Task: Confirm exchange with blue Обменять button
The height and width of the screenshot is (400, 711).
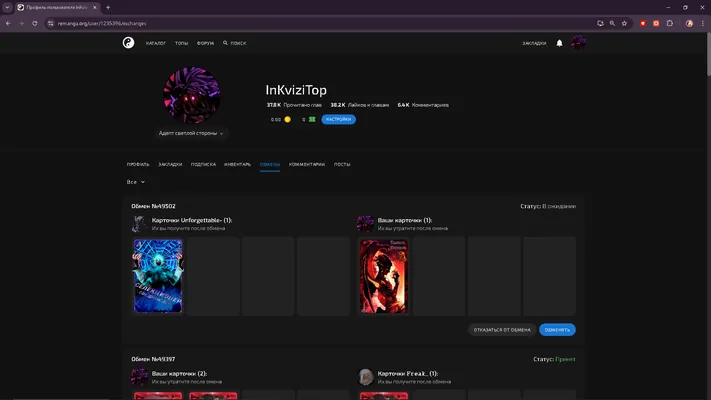Action: pos(557,330)
